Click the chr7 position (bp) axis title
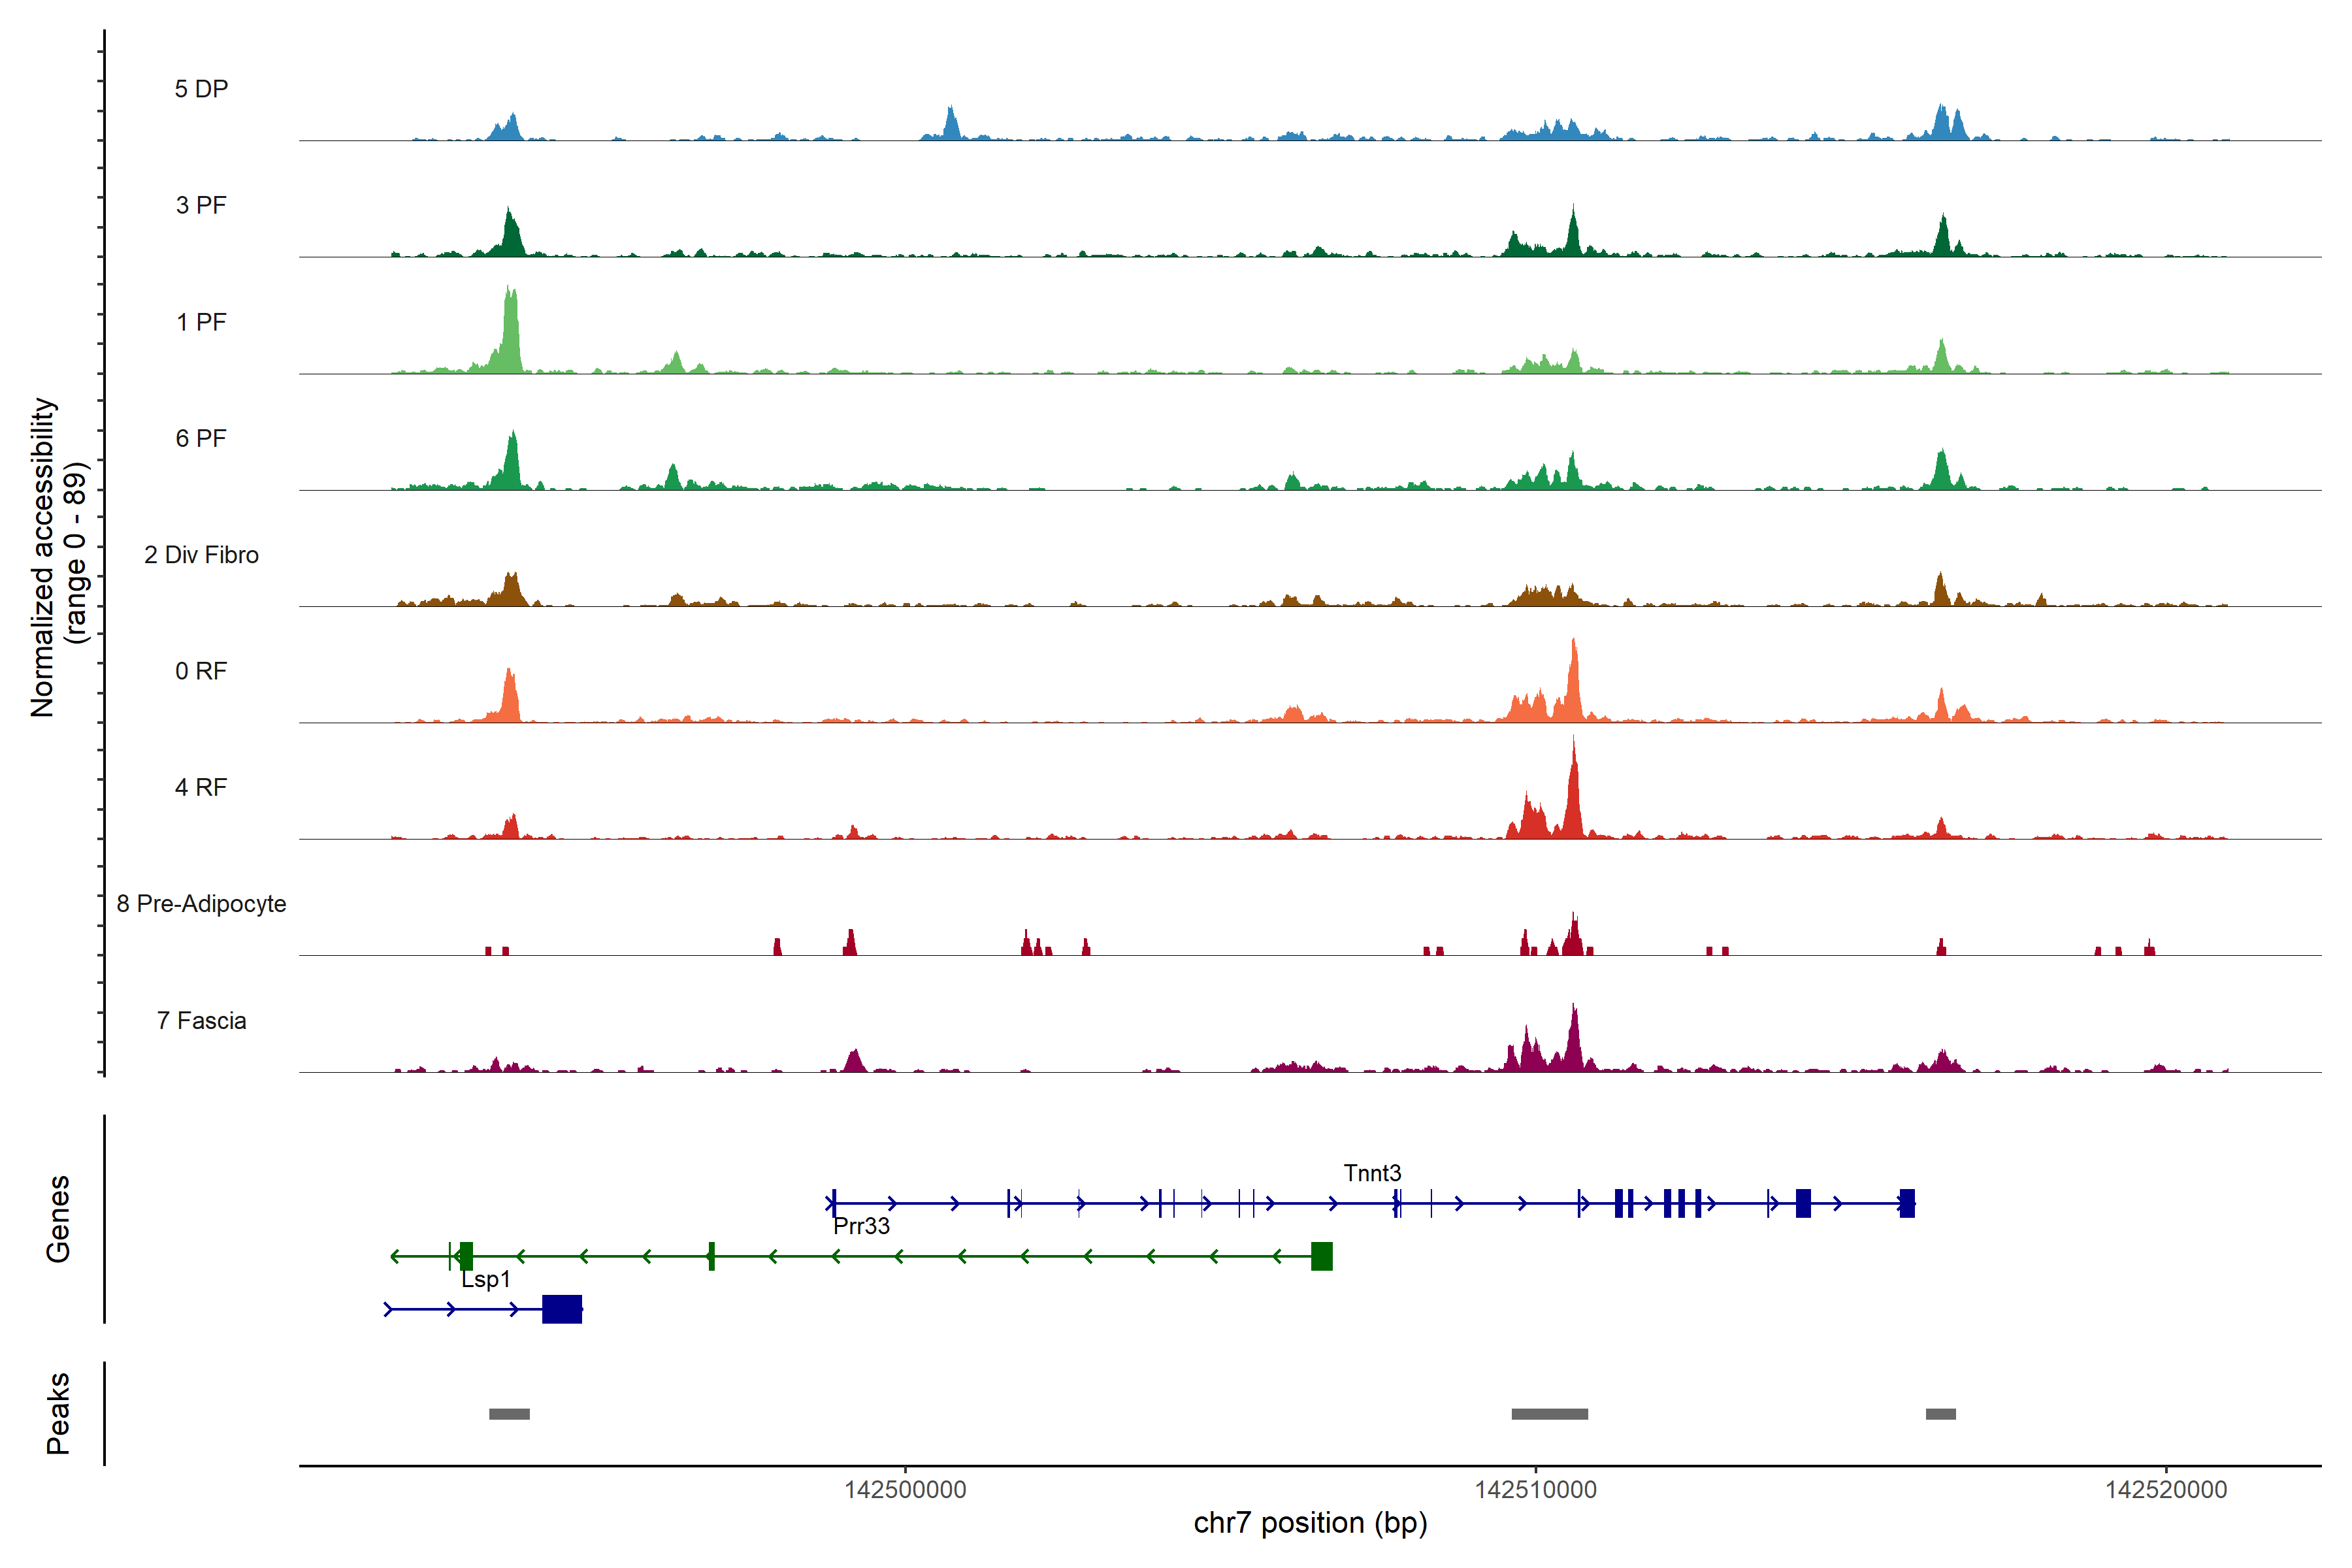The height and width of the screenshot is (1568, 2352). [x=1310, y=1523]
